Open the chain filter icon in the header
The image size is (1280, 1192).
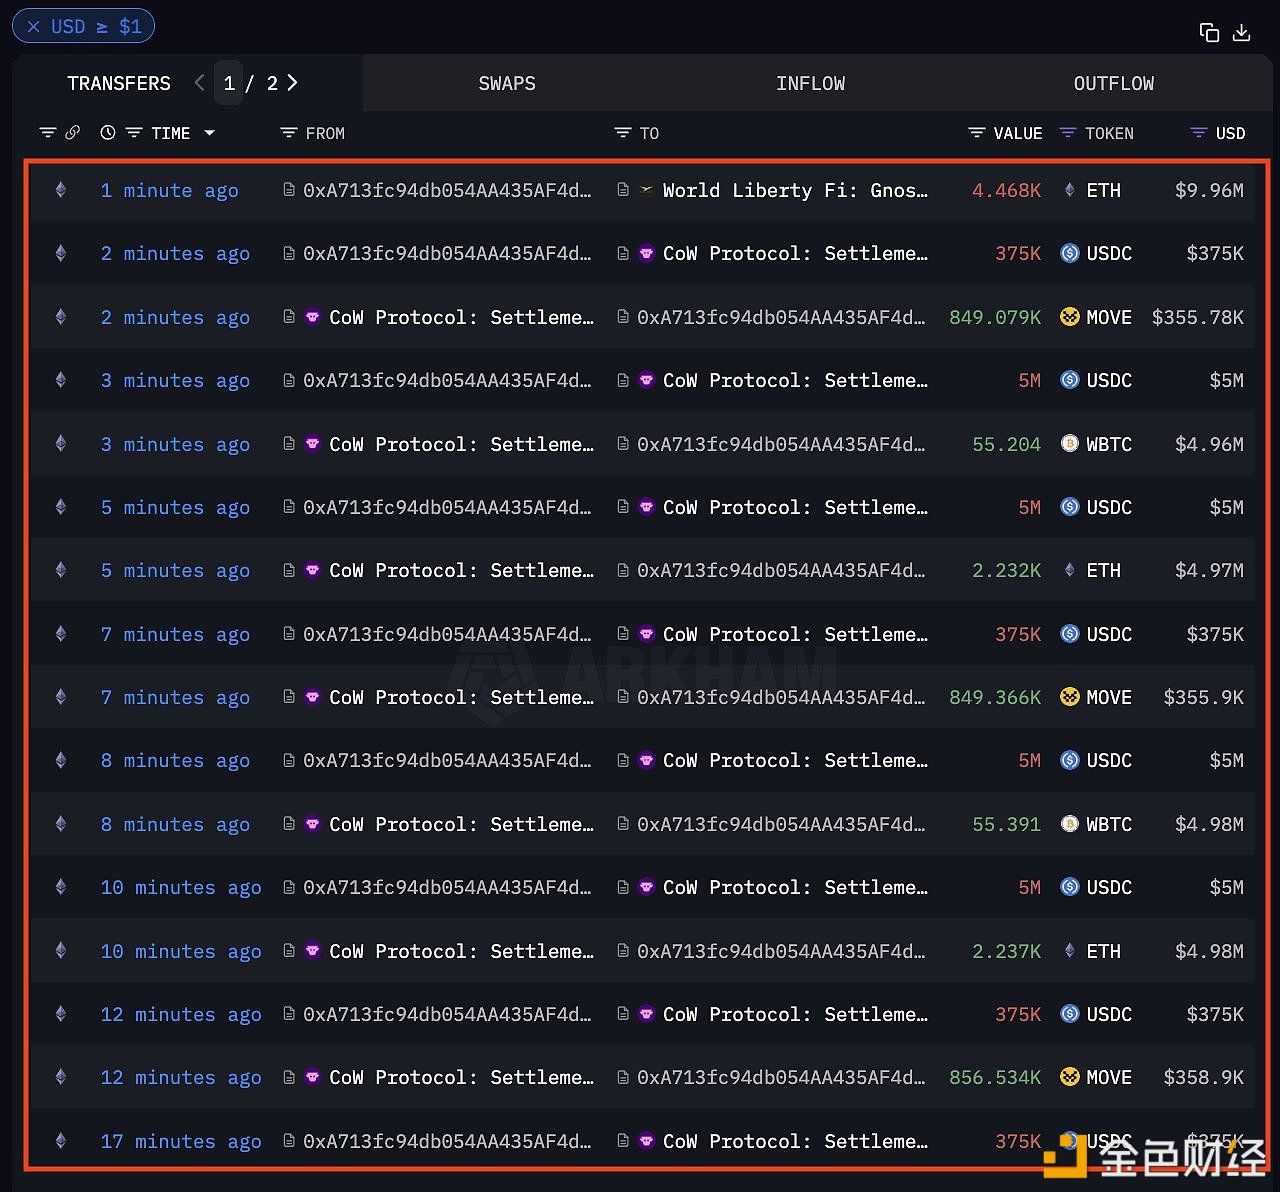pyautogui.click(x=47, y=133)
